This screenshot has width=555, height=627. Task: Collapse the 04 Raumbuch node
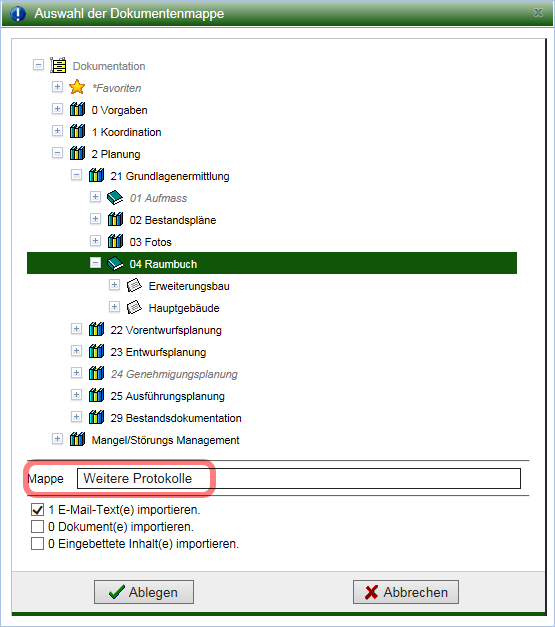(96, 263)
